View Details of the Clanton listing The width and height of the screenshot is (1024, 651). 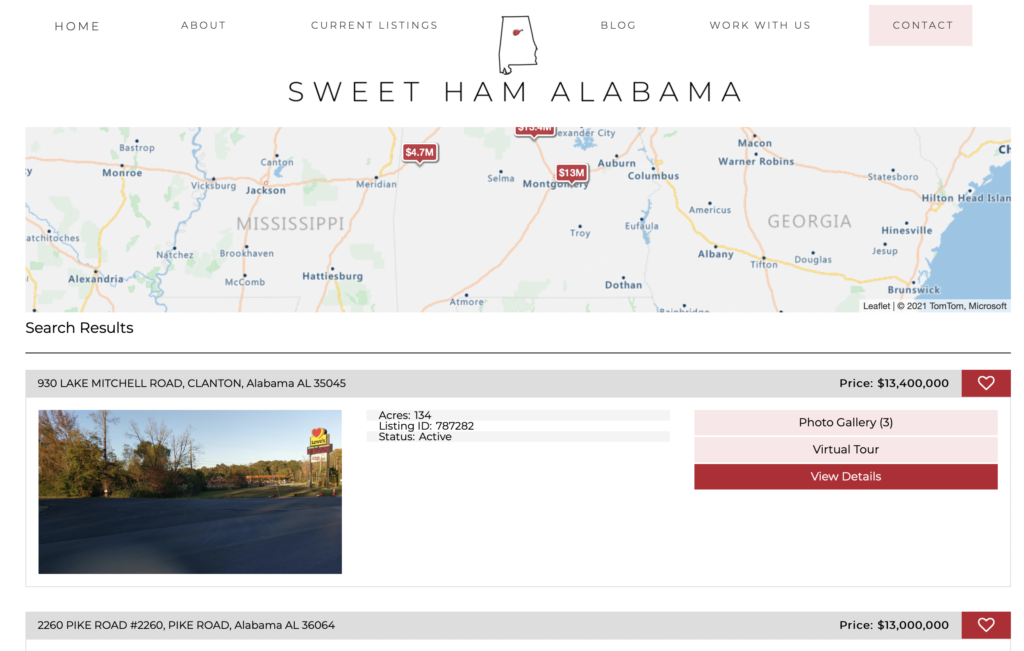point(846,477)
